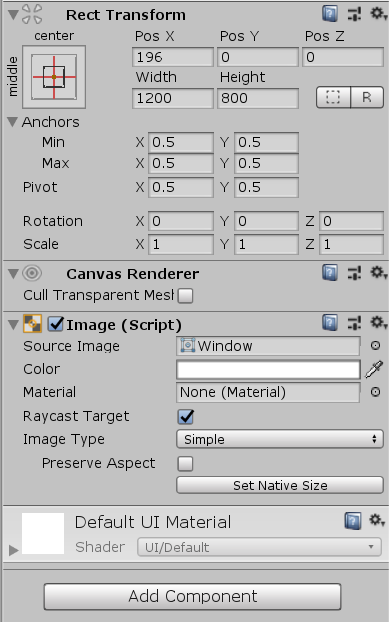
Task: Collapse the Image (Script) component
Action: pyautogui.click(x=13, y=324)
